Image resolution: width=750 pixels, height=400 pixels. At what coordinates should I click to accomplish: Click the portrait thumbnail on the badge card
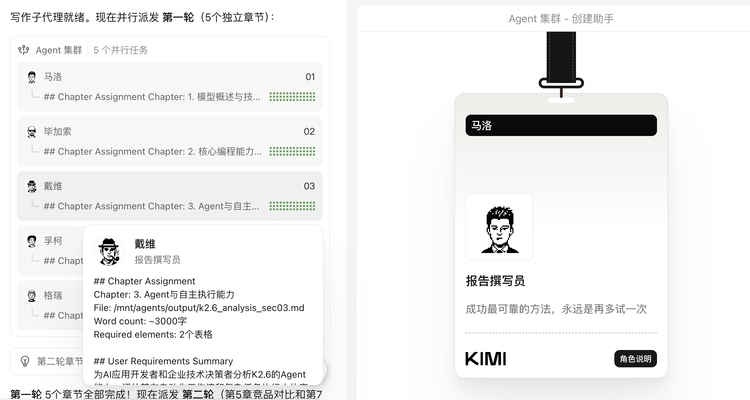(x=499, y=227)
